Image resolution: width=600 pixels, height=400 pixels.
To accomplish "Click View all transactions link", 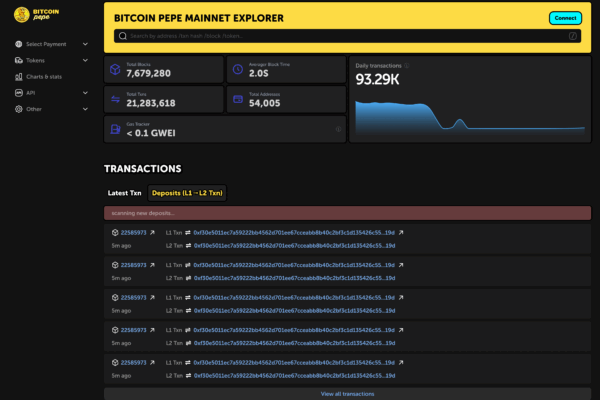I will pos(347,394).
